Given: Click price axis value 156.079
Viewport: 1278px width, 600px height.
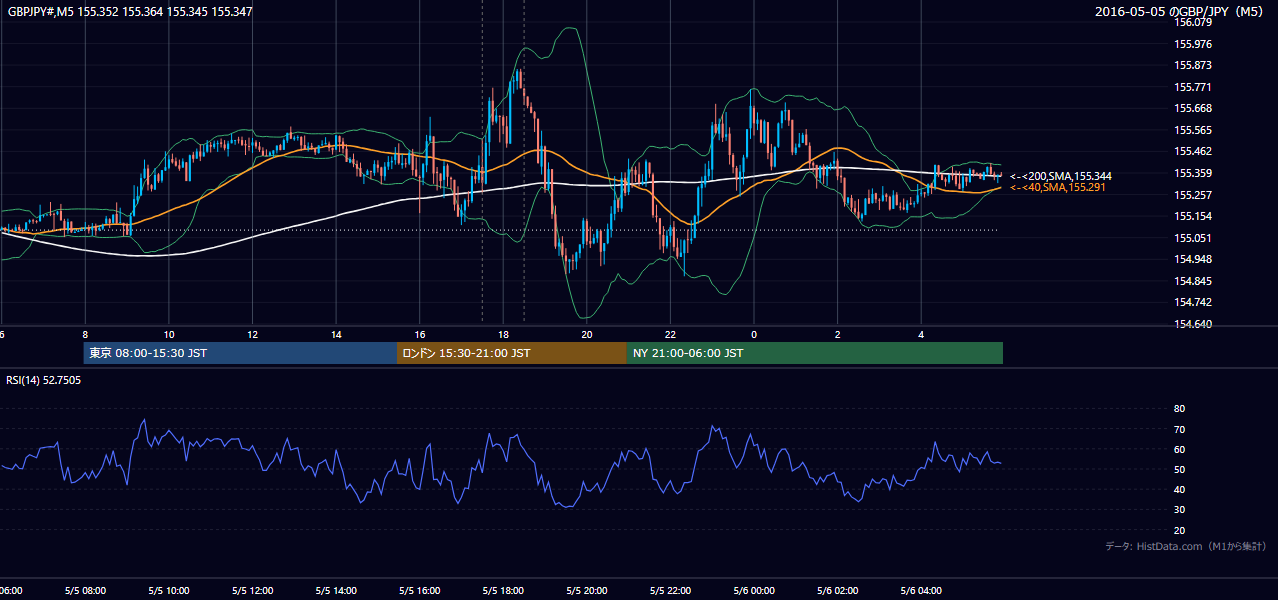Looking at the screenshot, I should pyautogui.click(x=1193, y=22).
